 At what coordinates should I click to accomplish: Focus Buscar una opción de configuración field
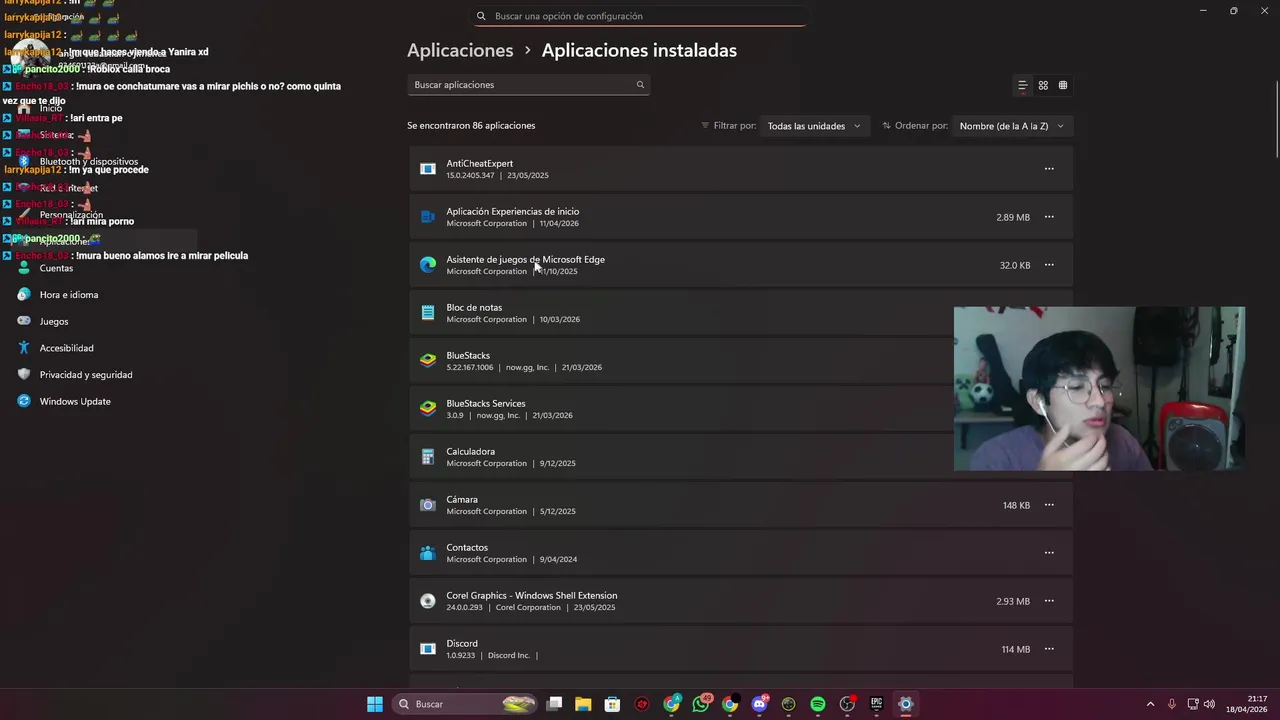pos(640,16)
